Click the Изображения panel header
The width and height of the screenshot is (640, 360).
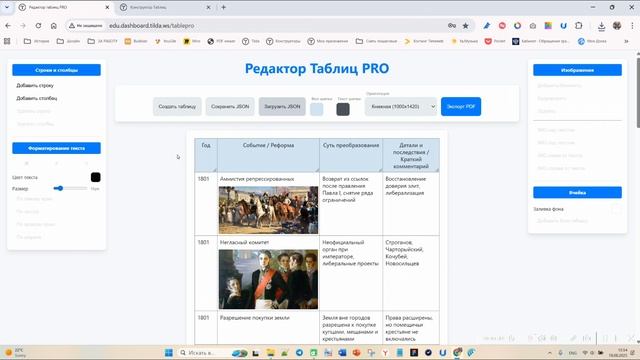(x=577, y=70)
